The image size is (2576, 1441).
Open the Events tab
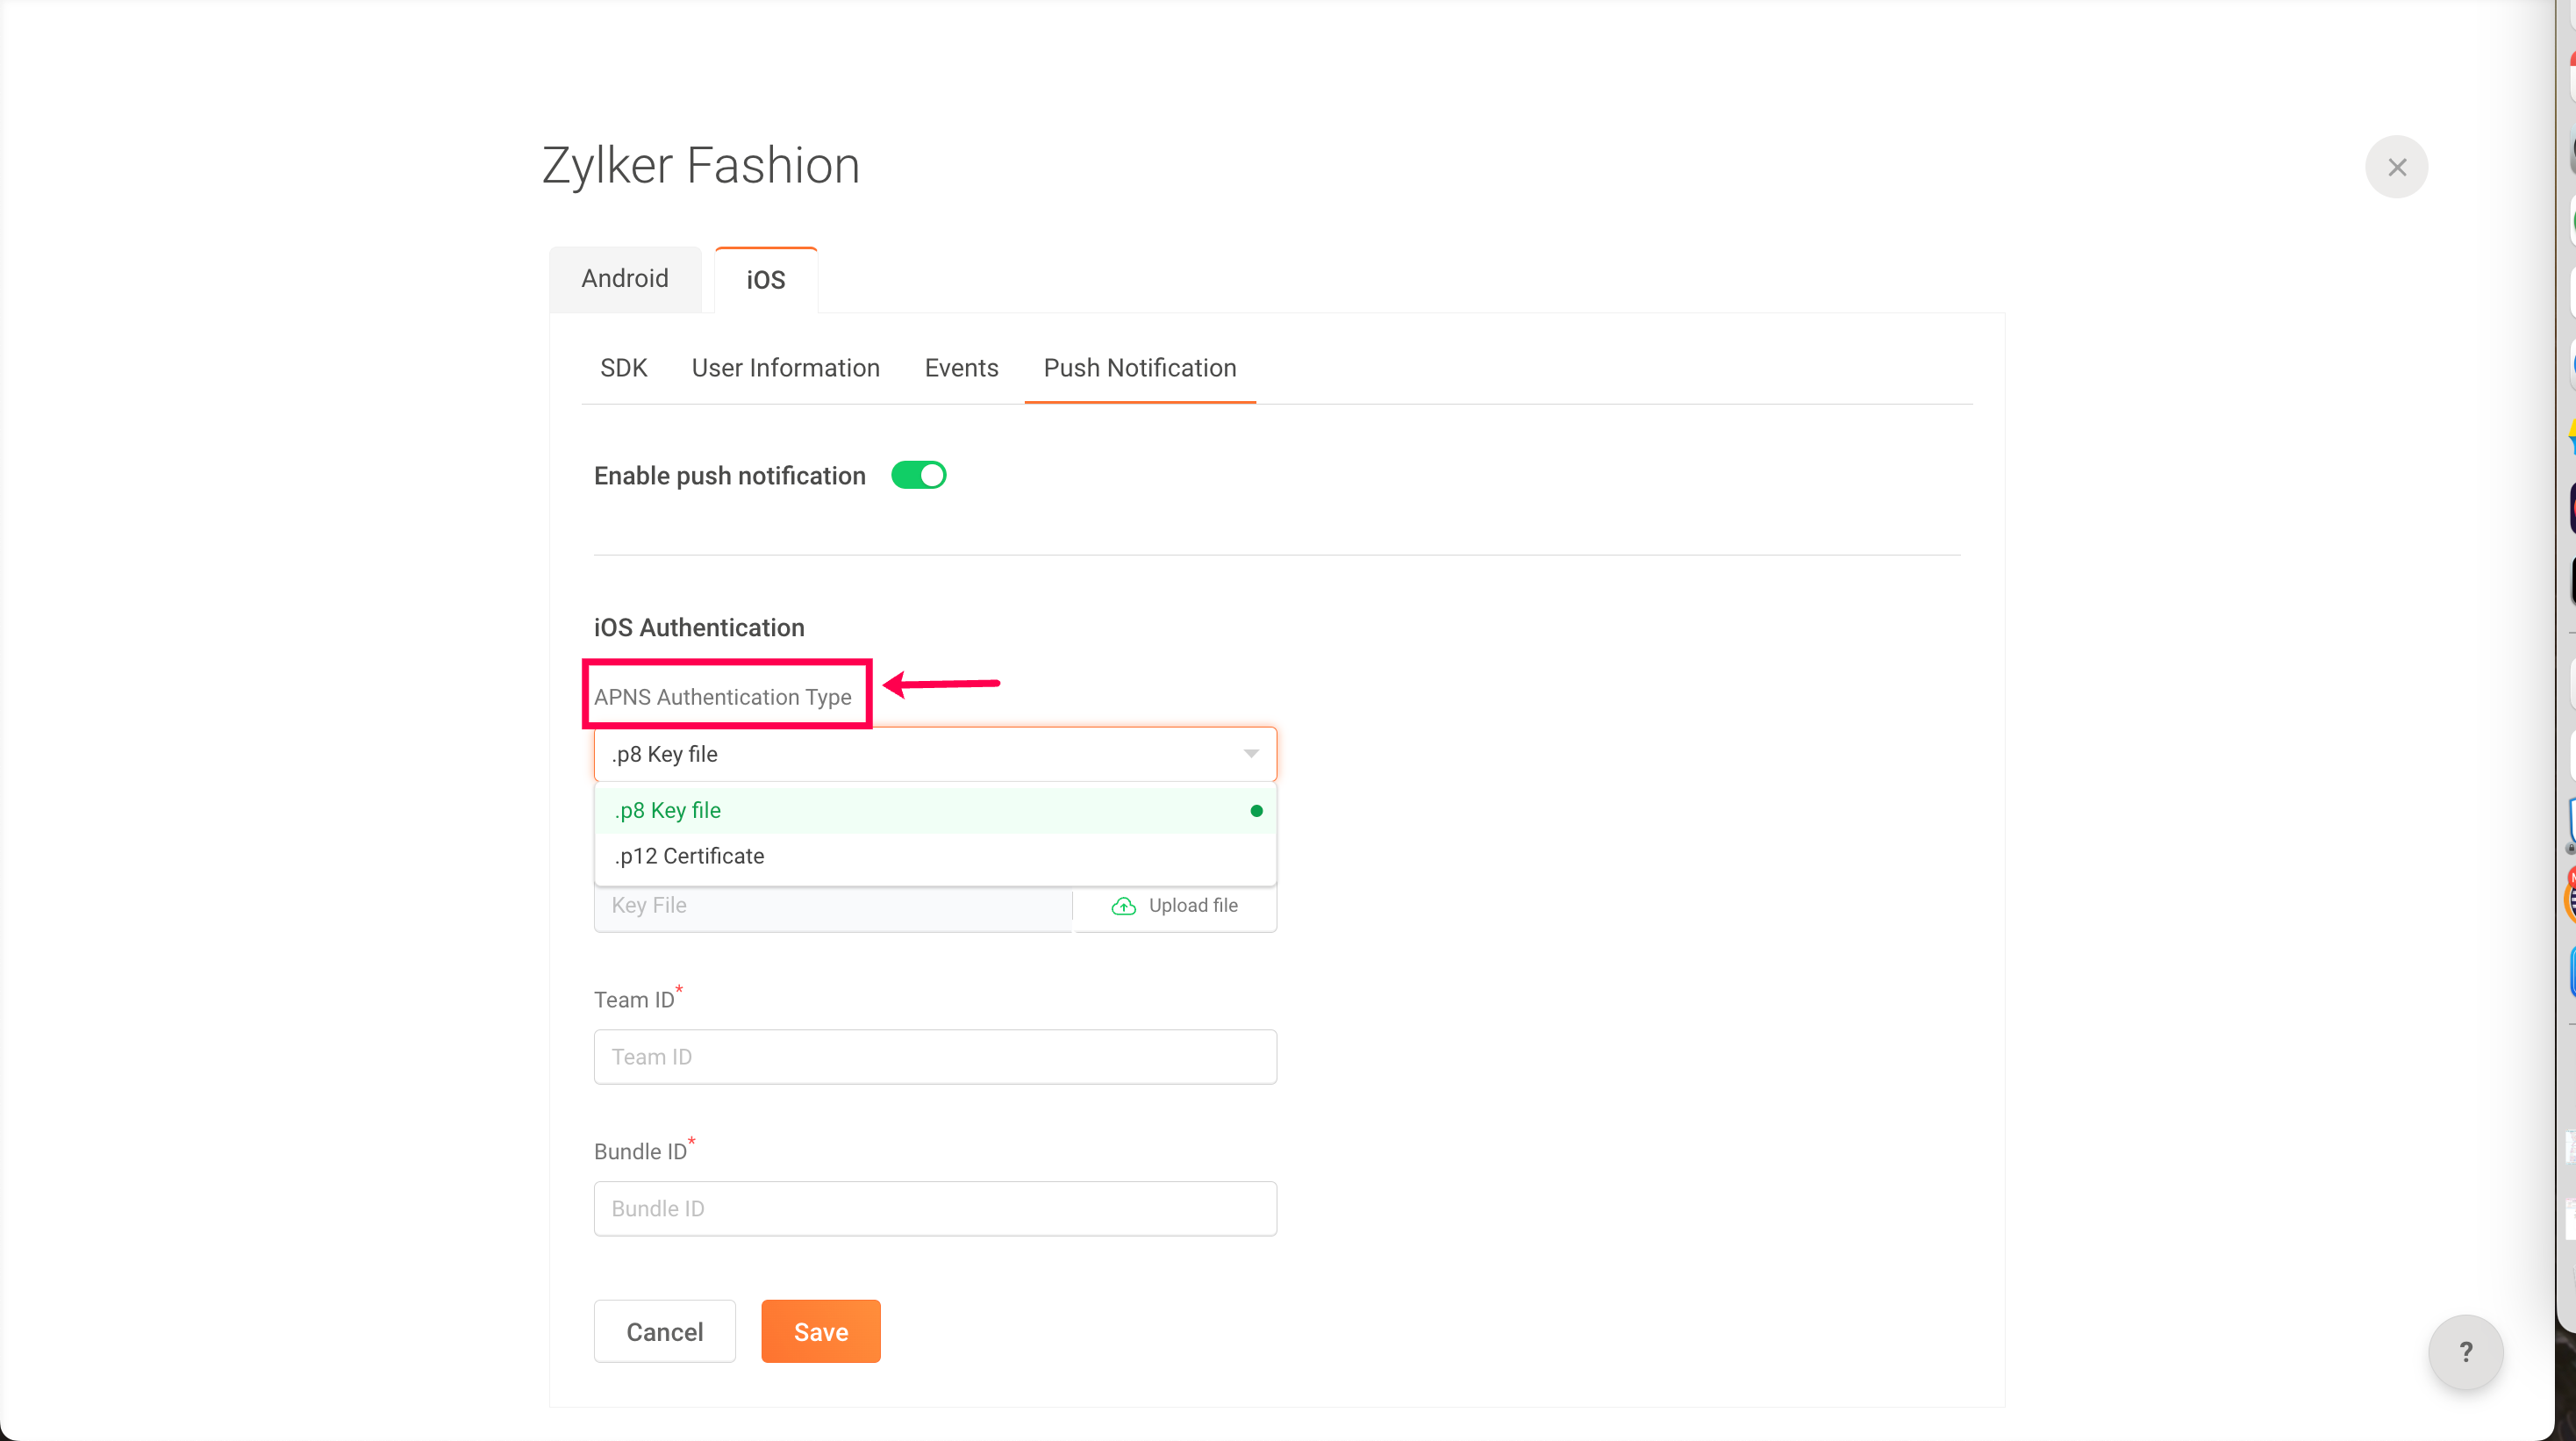(961, 368)
